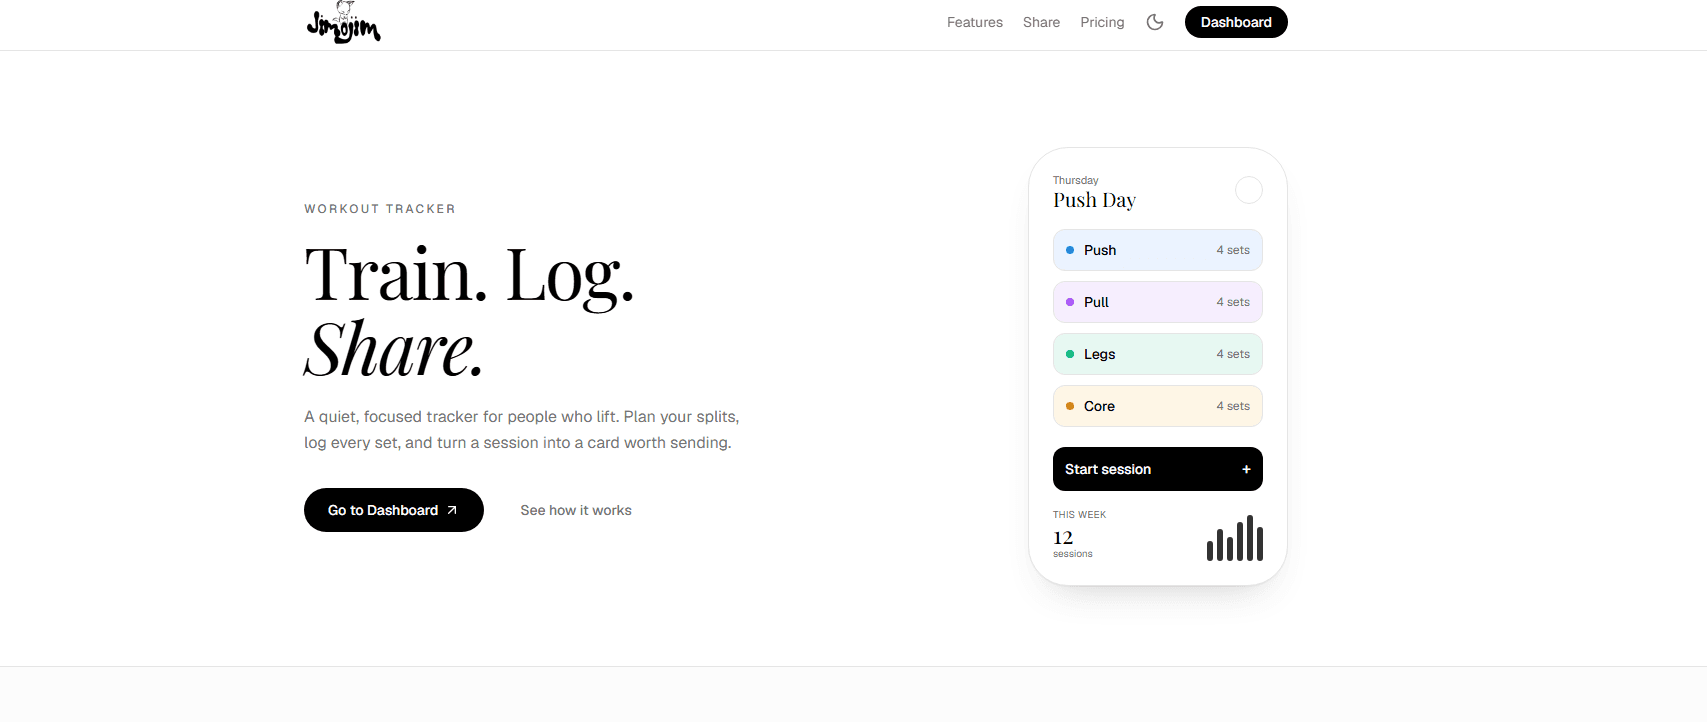Open the Share nav link
1707x722 pixels.
(1041, 22)
